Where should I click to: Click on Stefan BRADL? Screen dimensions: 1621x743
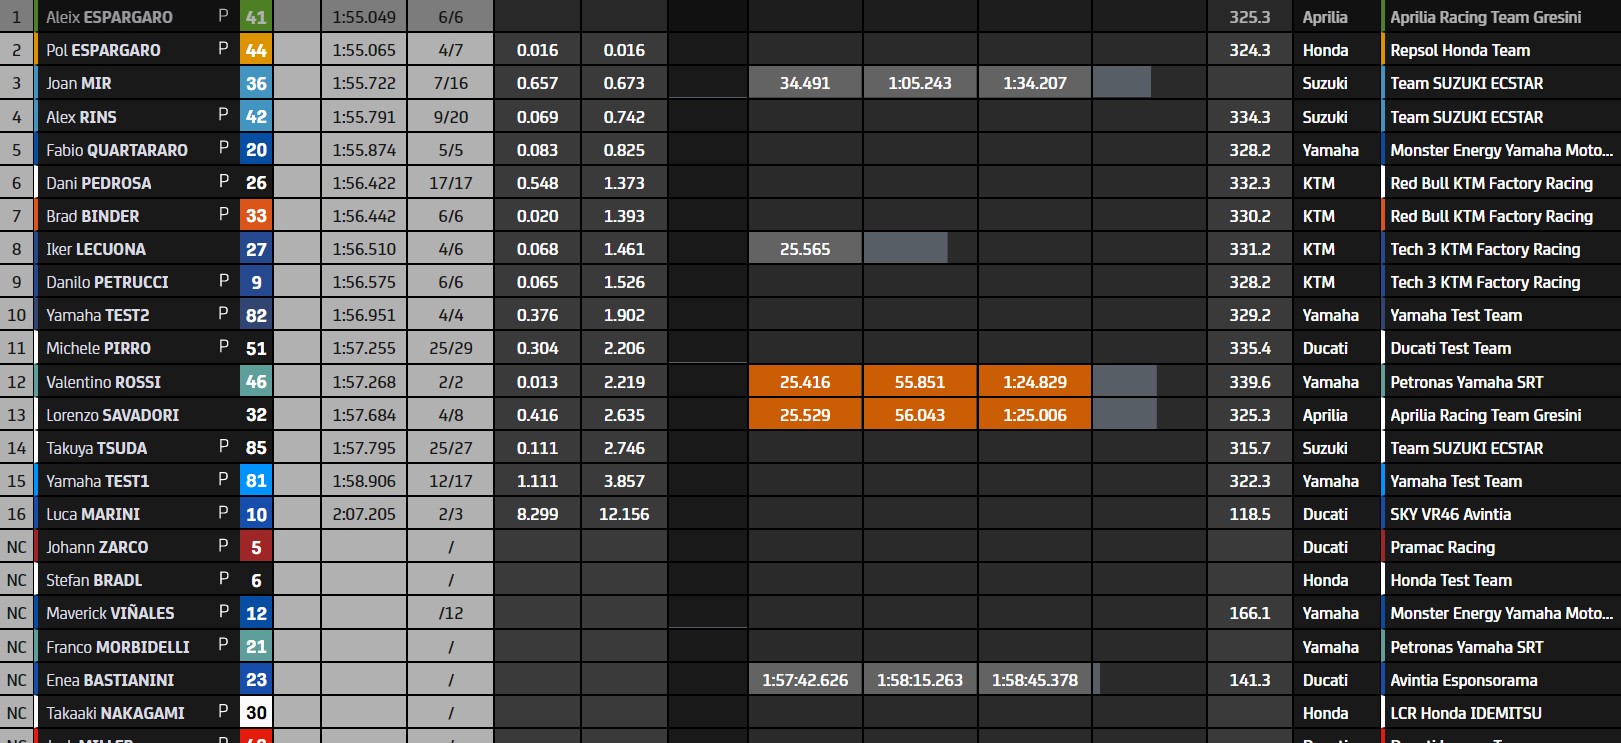point(94,580)
